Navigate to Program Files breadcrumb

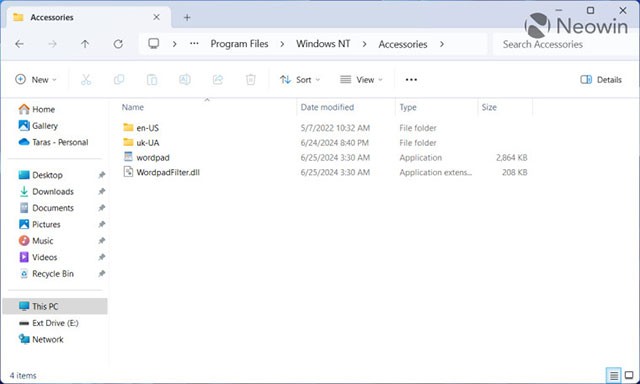240,44
